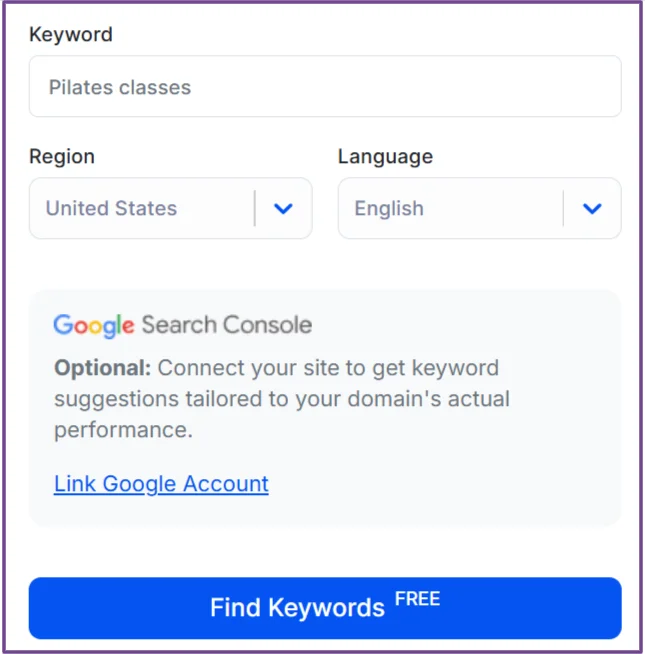Click the Keyword field label

pos(70,34)
